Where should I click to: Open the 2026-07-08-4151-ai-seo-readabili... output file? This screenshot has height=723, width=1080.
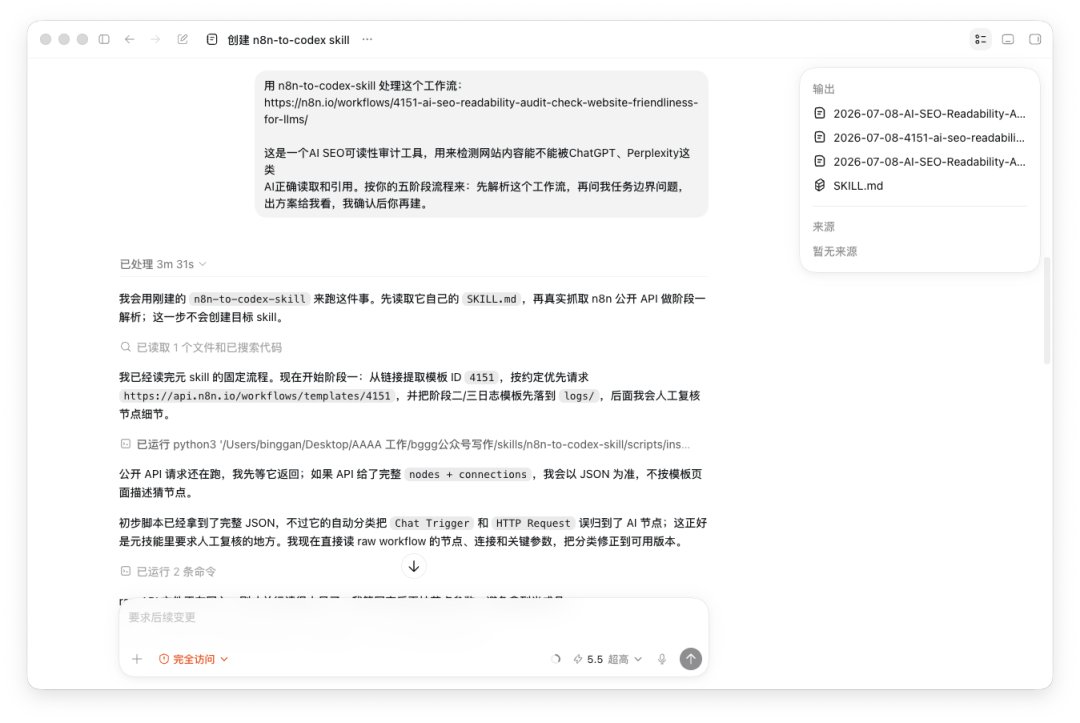coord(920,138)
